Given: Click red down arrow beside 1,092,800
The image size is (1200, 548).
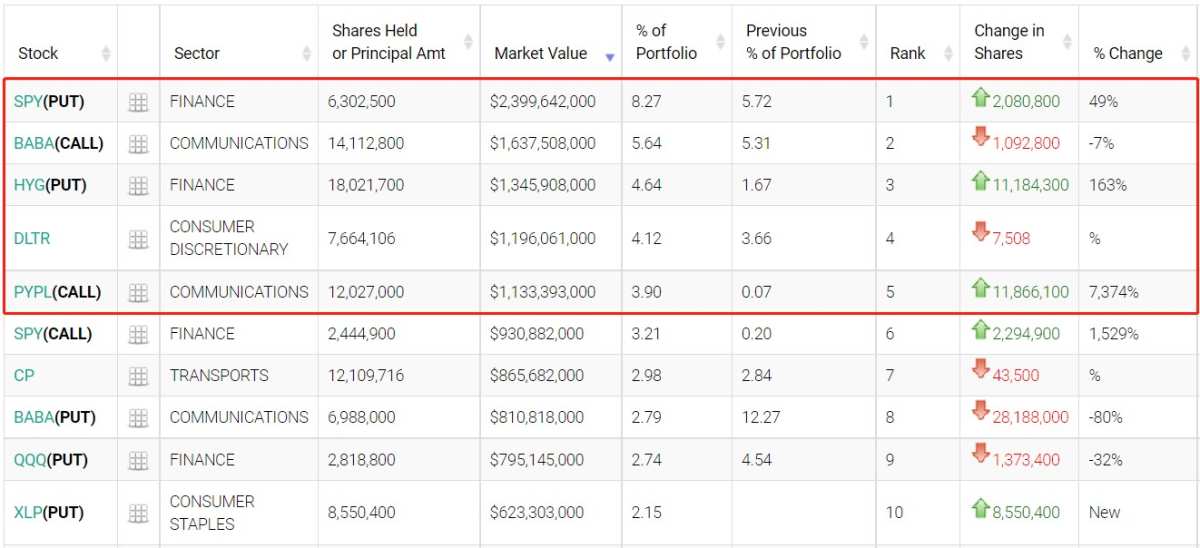Looking at the screenshot, I should 980,137.
